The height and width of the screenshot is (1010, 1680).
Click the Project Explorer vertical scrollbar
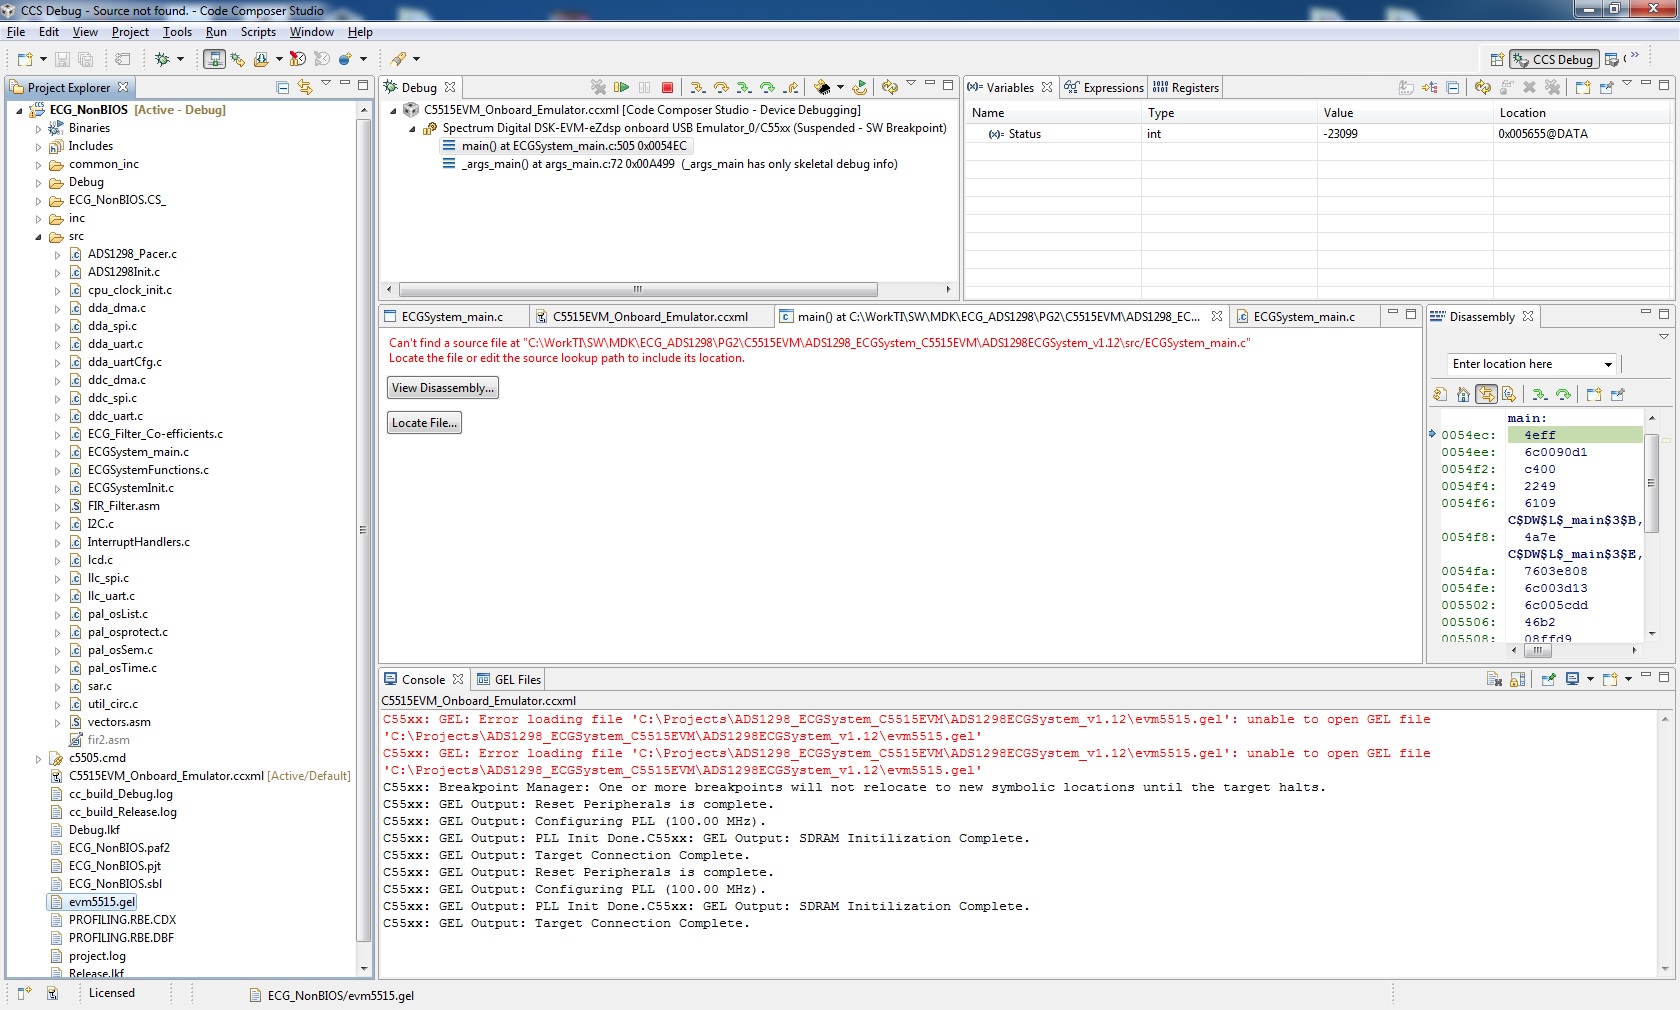pyautogui.click(x=363, y=530)
